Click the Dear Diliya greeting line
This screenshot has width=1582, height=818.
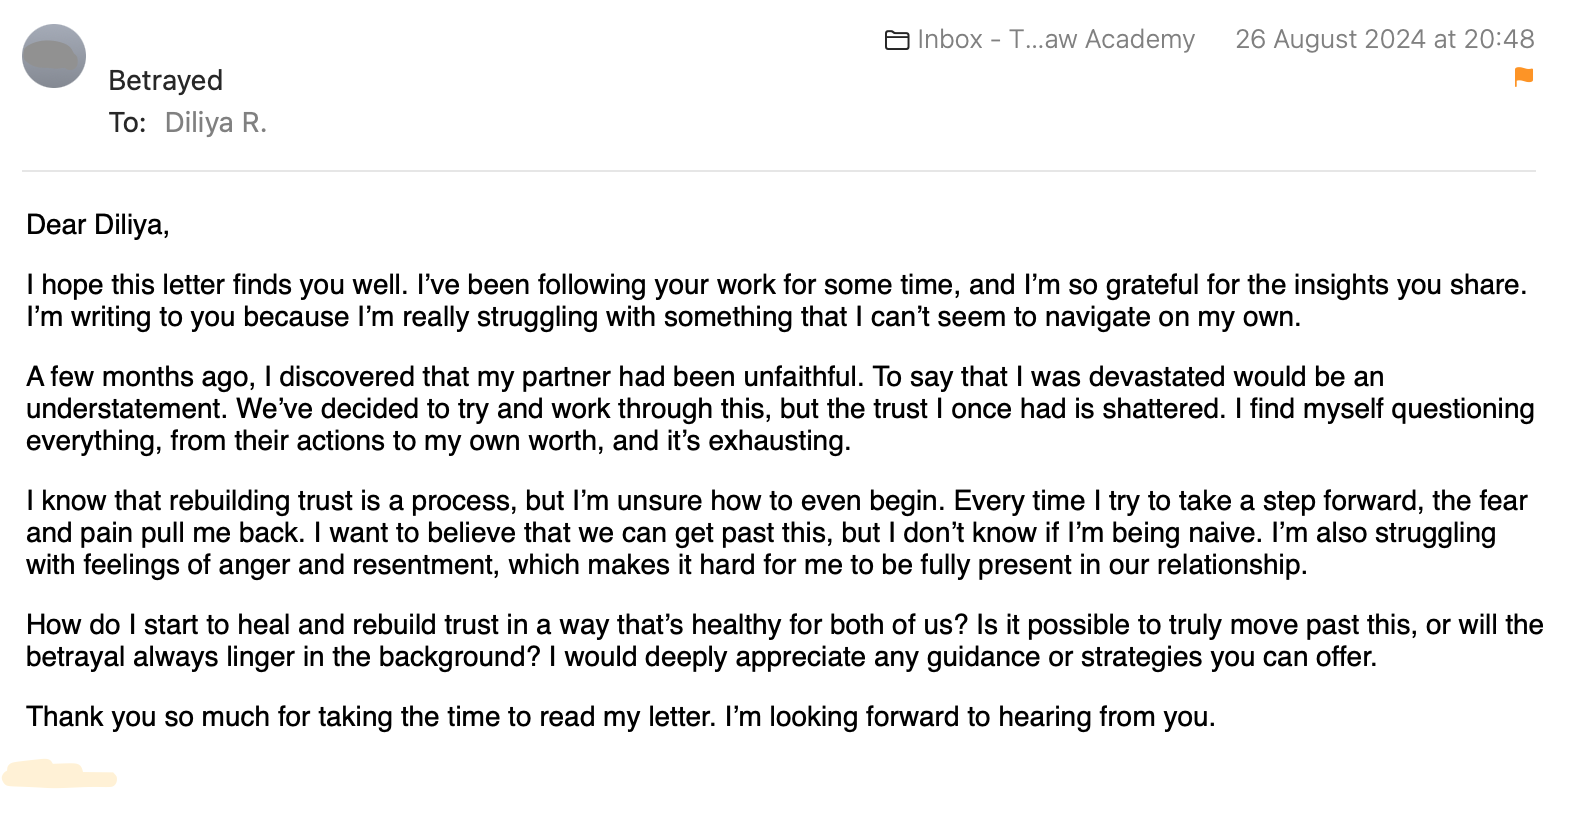pos(98,225)
